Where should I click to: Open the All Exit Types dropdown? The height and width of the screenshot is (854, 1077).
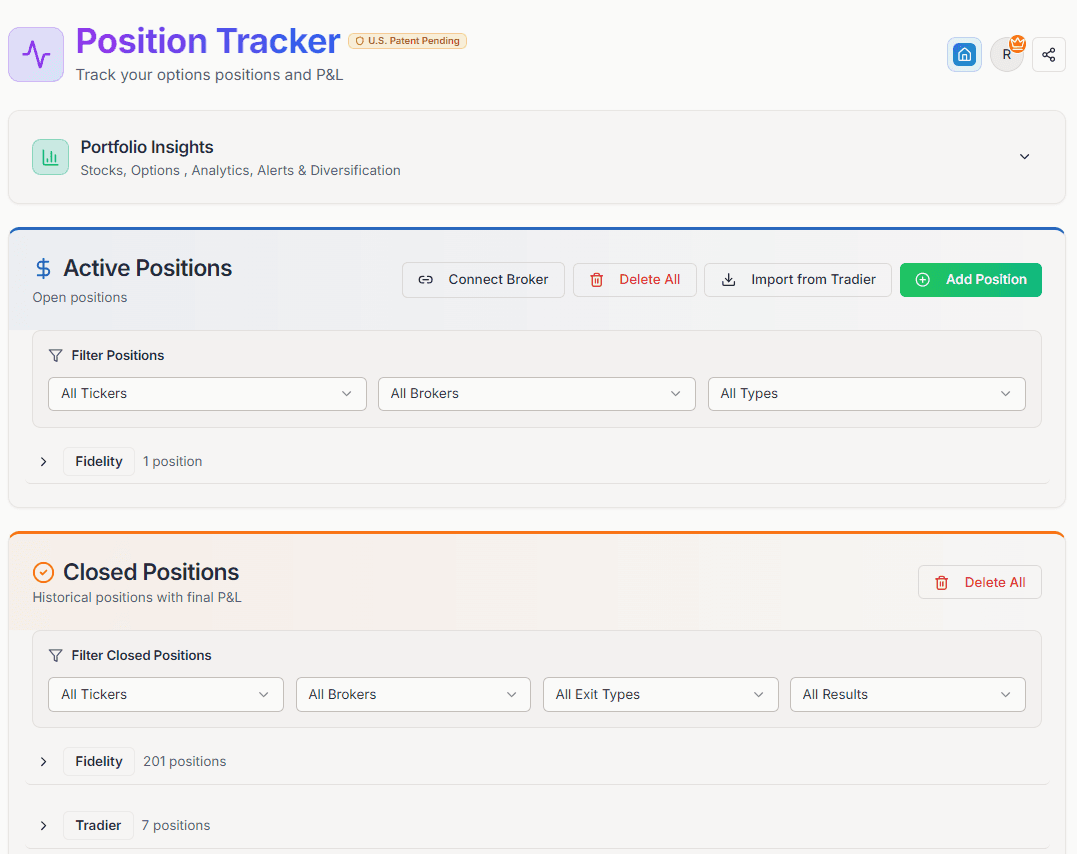[660, 694]
